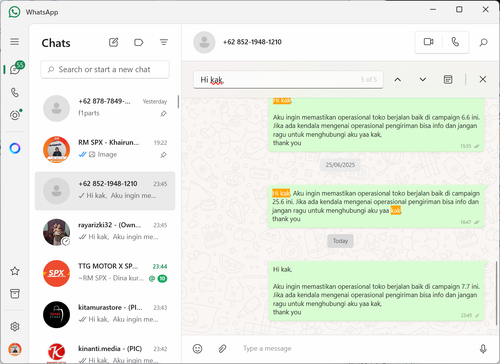Click mention @ icon on TTG MOTOR chat
Viewport: 500px width, 364px height.
coord(152,278)
